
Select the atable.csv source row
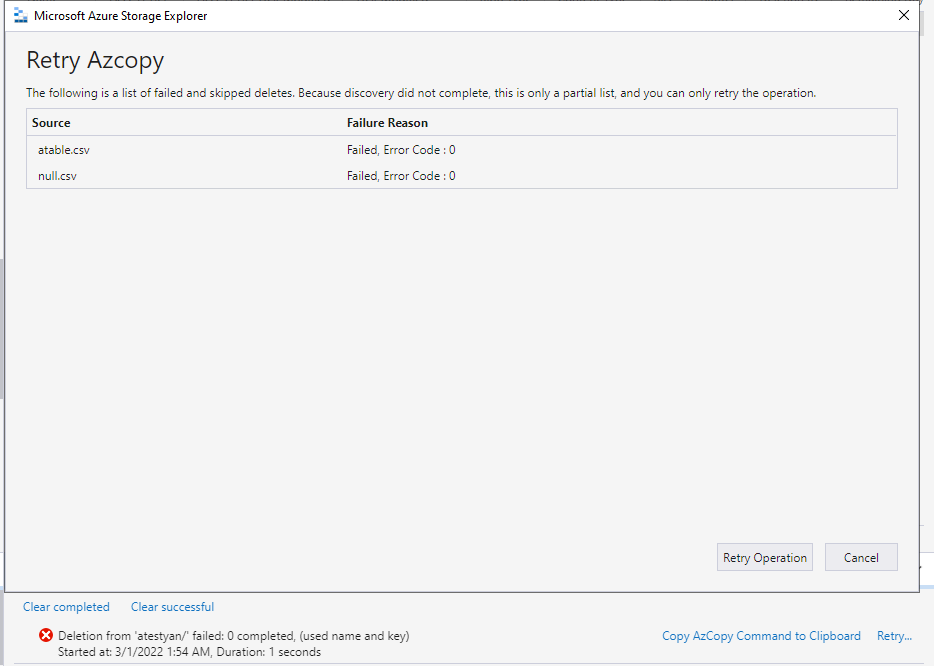(x=462, y=150)
